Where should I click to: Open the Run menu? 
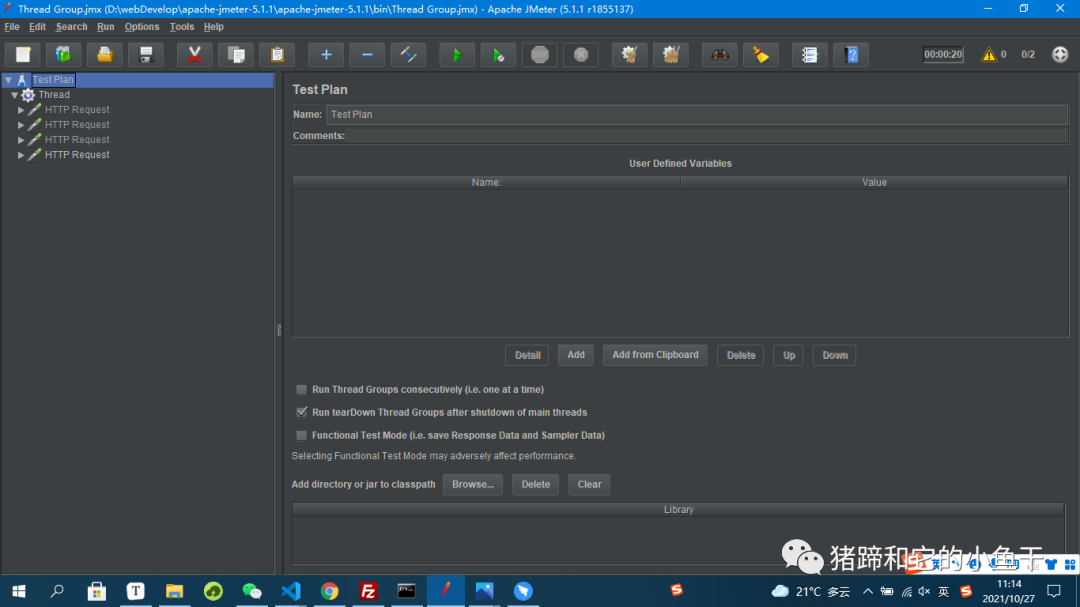coord(105,27)
